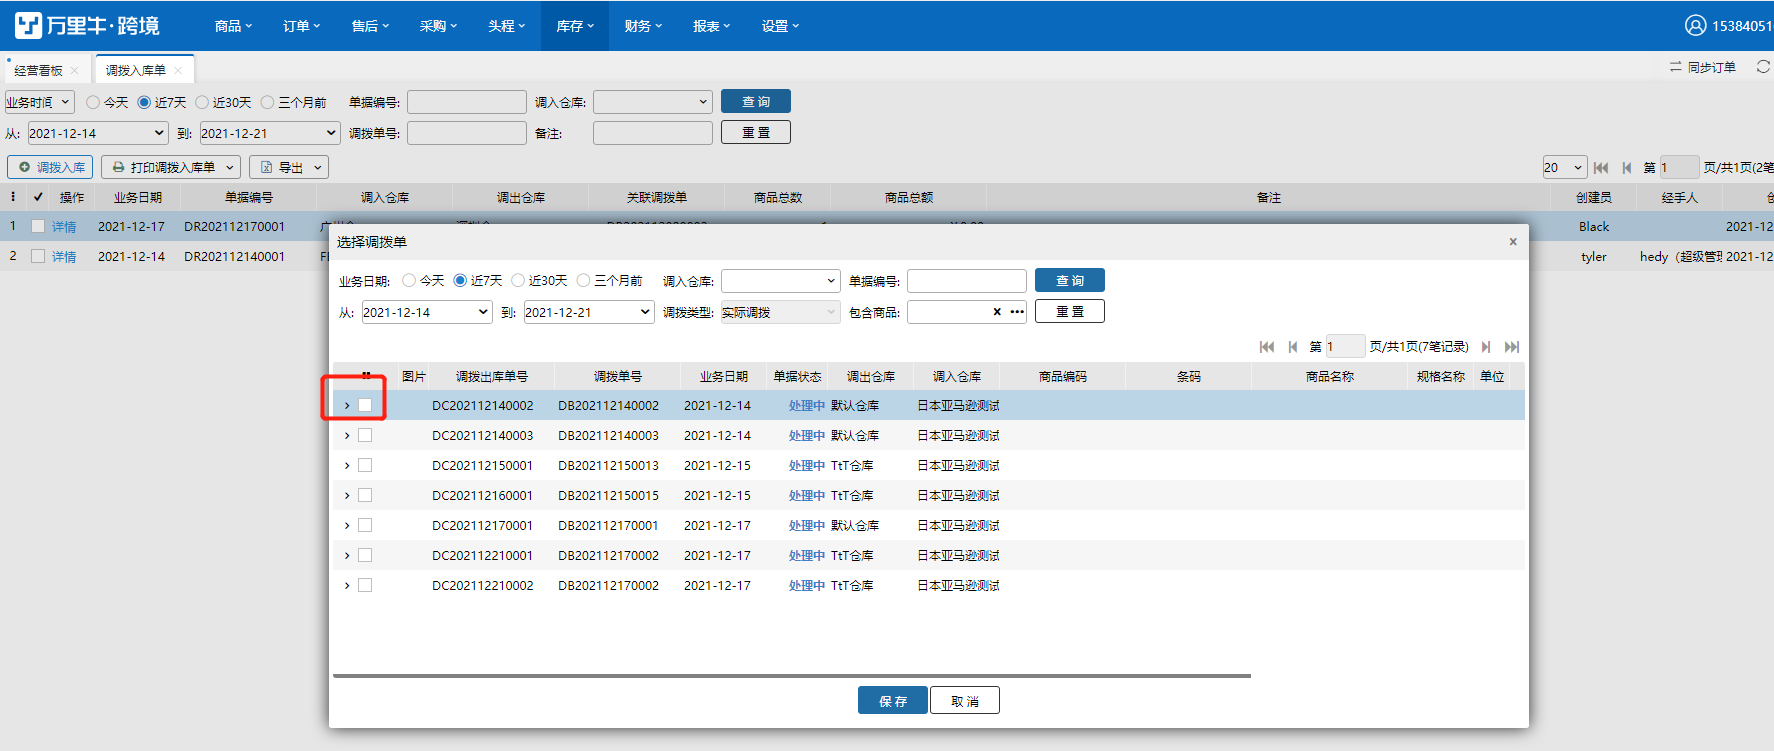Sort by 调拨出库单号 column header
The image size is (1774, 751).
click(x=492, y=376)
